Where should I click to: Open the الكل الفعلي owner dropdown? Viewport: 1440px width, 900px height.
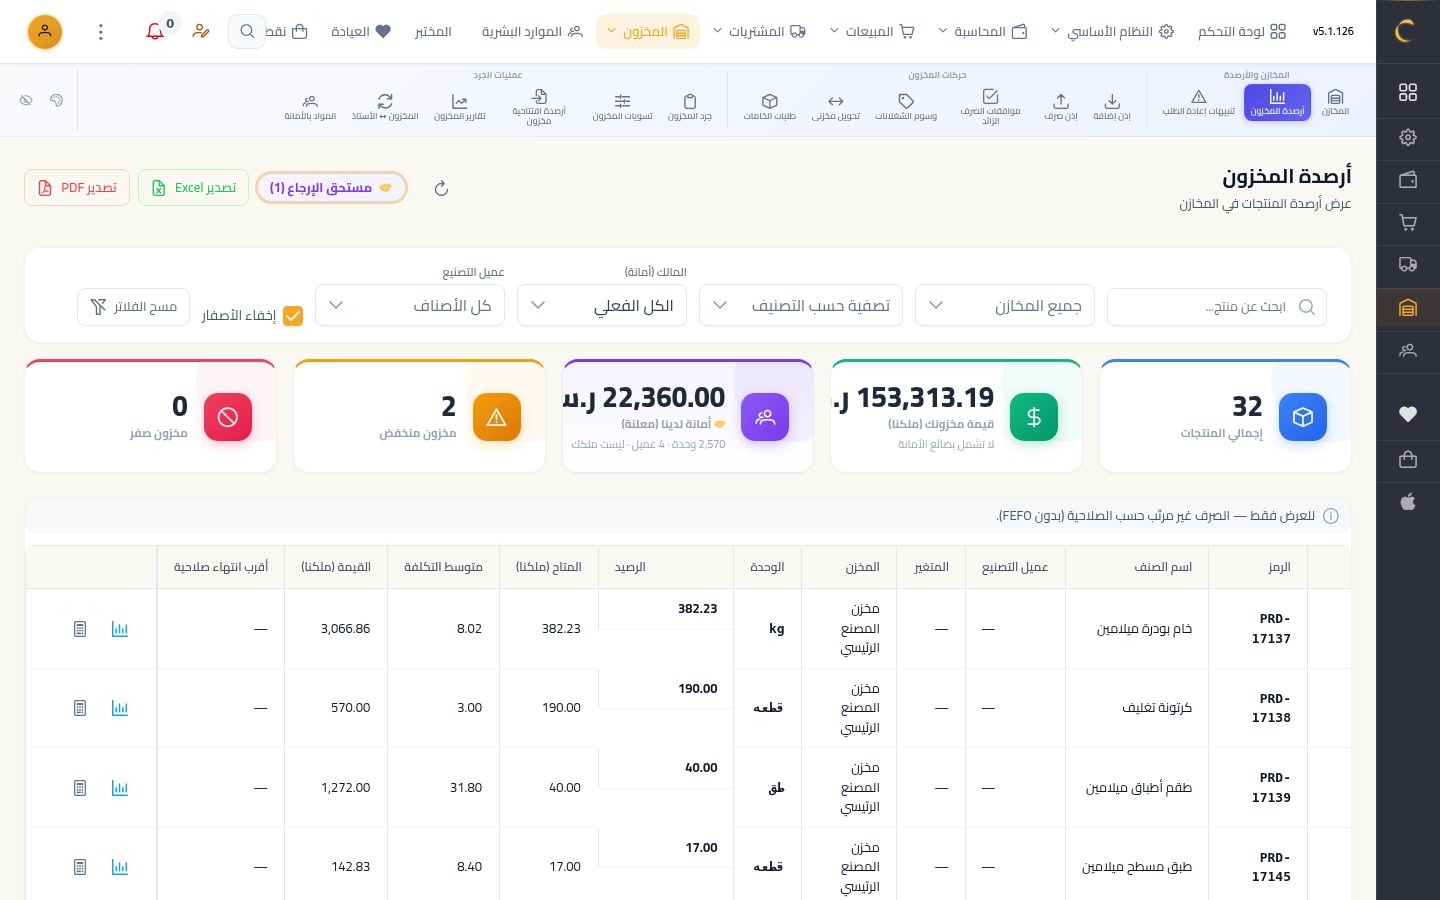point(602,306)
